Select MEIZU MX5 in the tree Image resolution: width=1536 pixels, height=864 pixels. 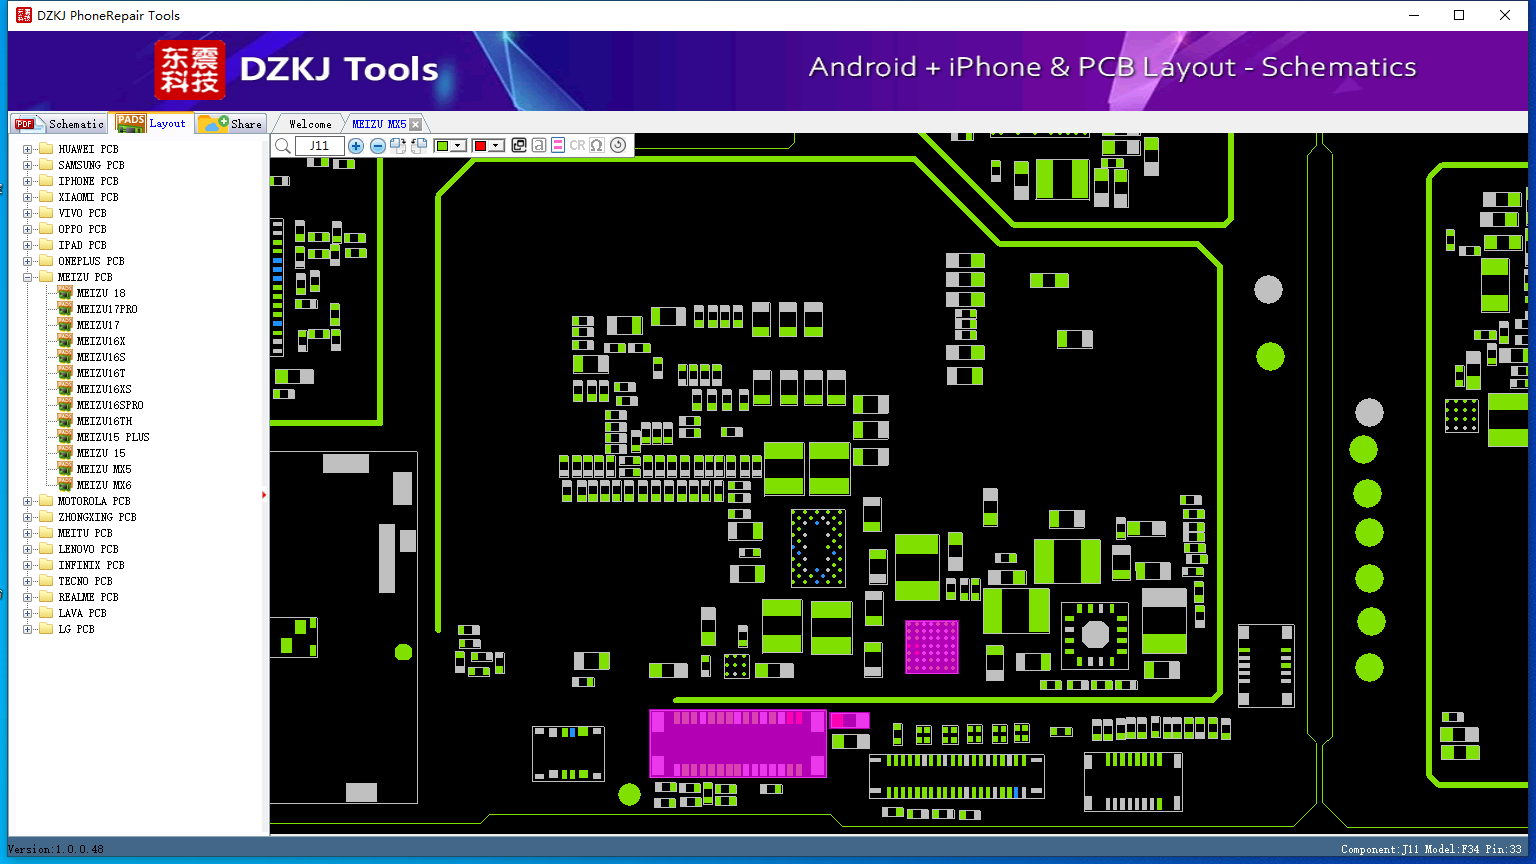coord(104,469)
